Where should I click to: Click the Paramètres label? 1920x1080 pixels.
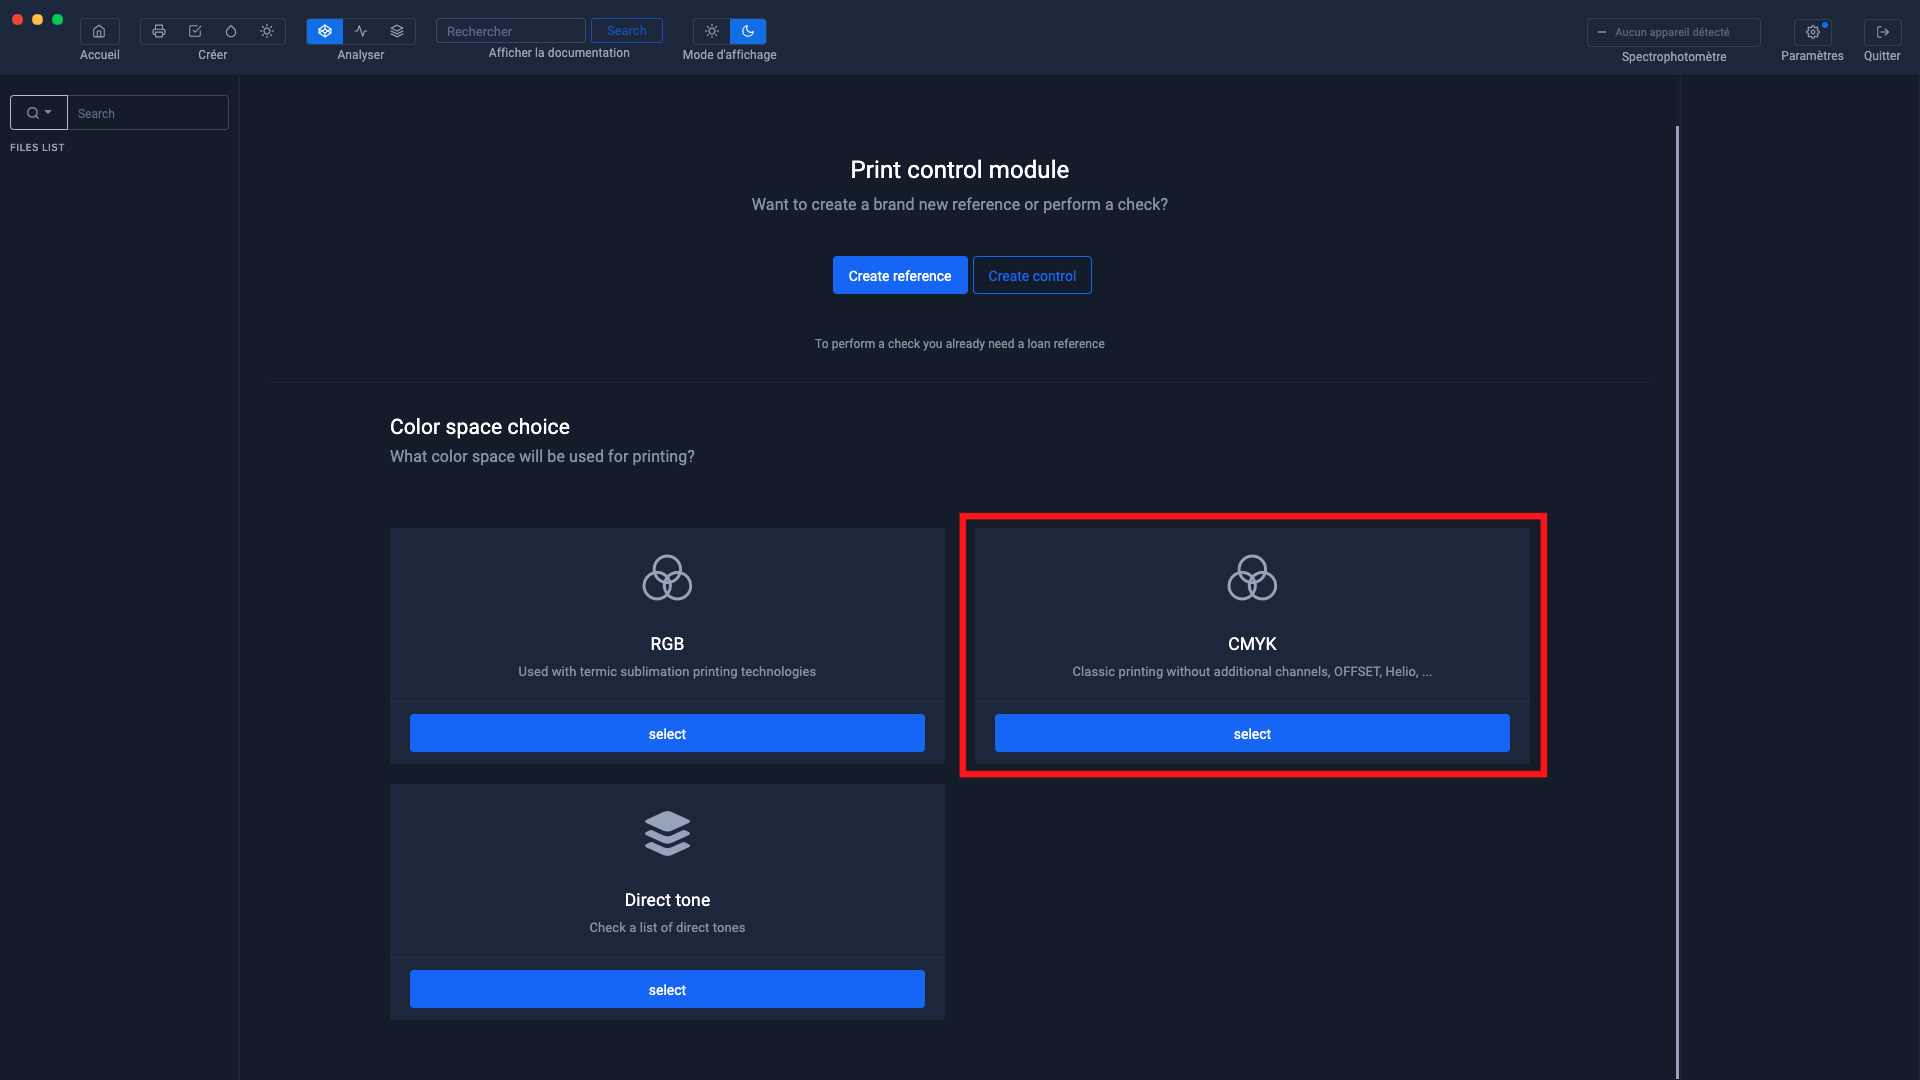[x=1812, y=56]
